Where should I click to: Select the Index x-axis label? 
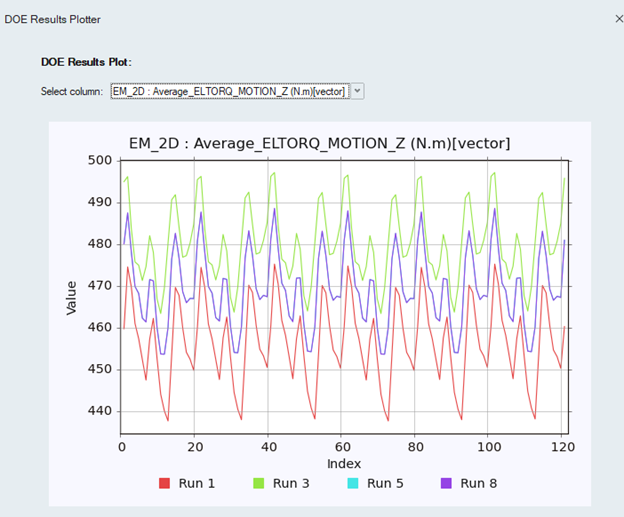(x=344, y=463)
